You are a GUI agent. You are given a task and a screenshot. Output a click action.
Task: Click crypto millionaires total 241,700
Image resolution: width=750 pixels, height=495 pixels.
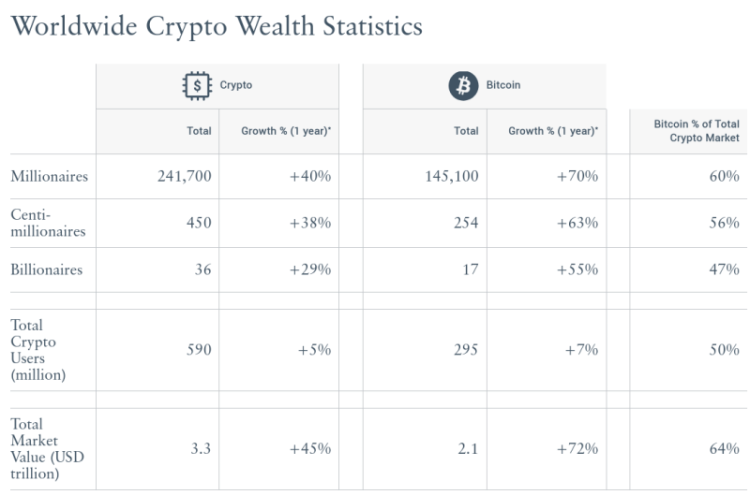(x=184, y=177)
